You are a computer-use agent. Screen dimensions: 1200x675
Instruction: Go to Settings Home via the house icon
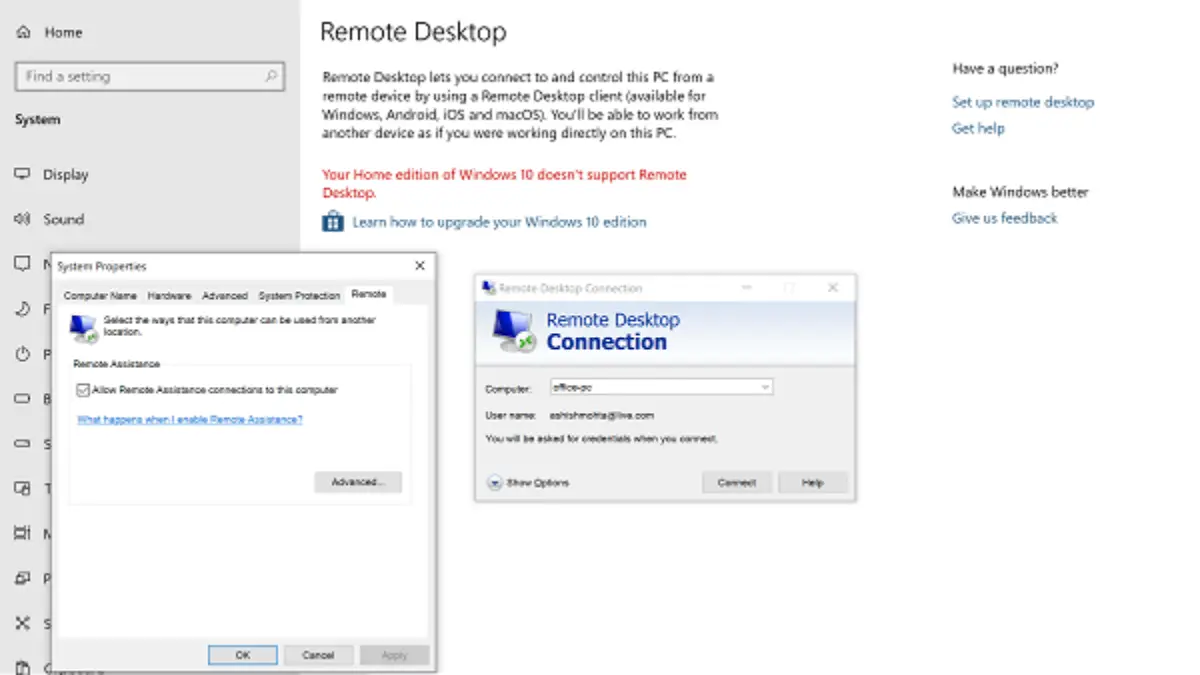(x=23, y=32)
